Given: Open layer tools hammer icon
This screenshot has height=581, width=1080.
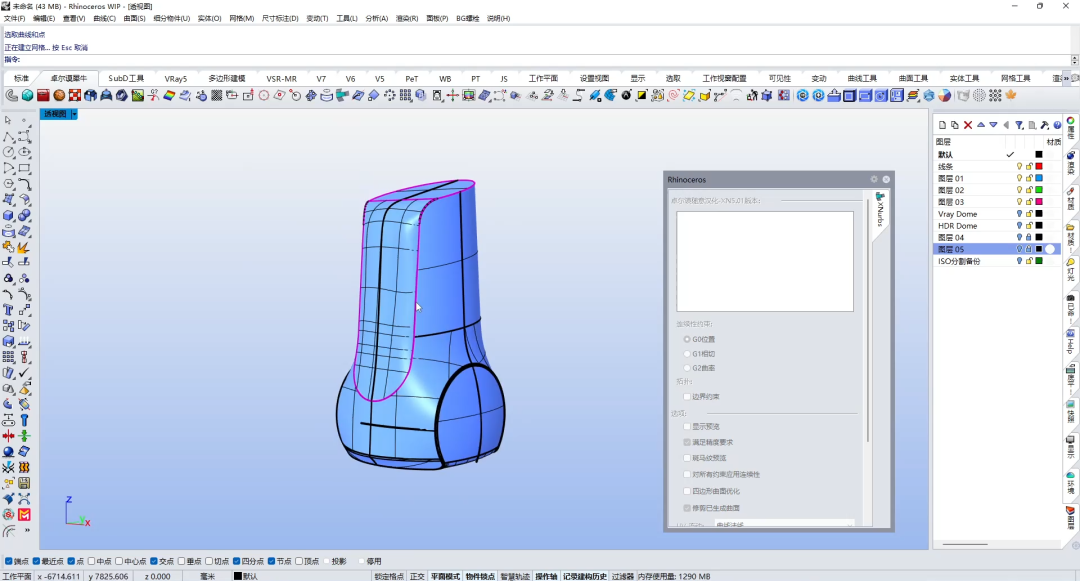Looking at the screenshot, I should (1045, 125).
